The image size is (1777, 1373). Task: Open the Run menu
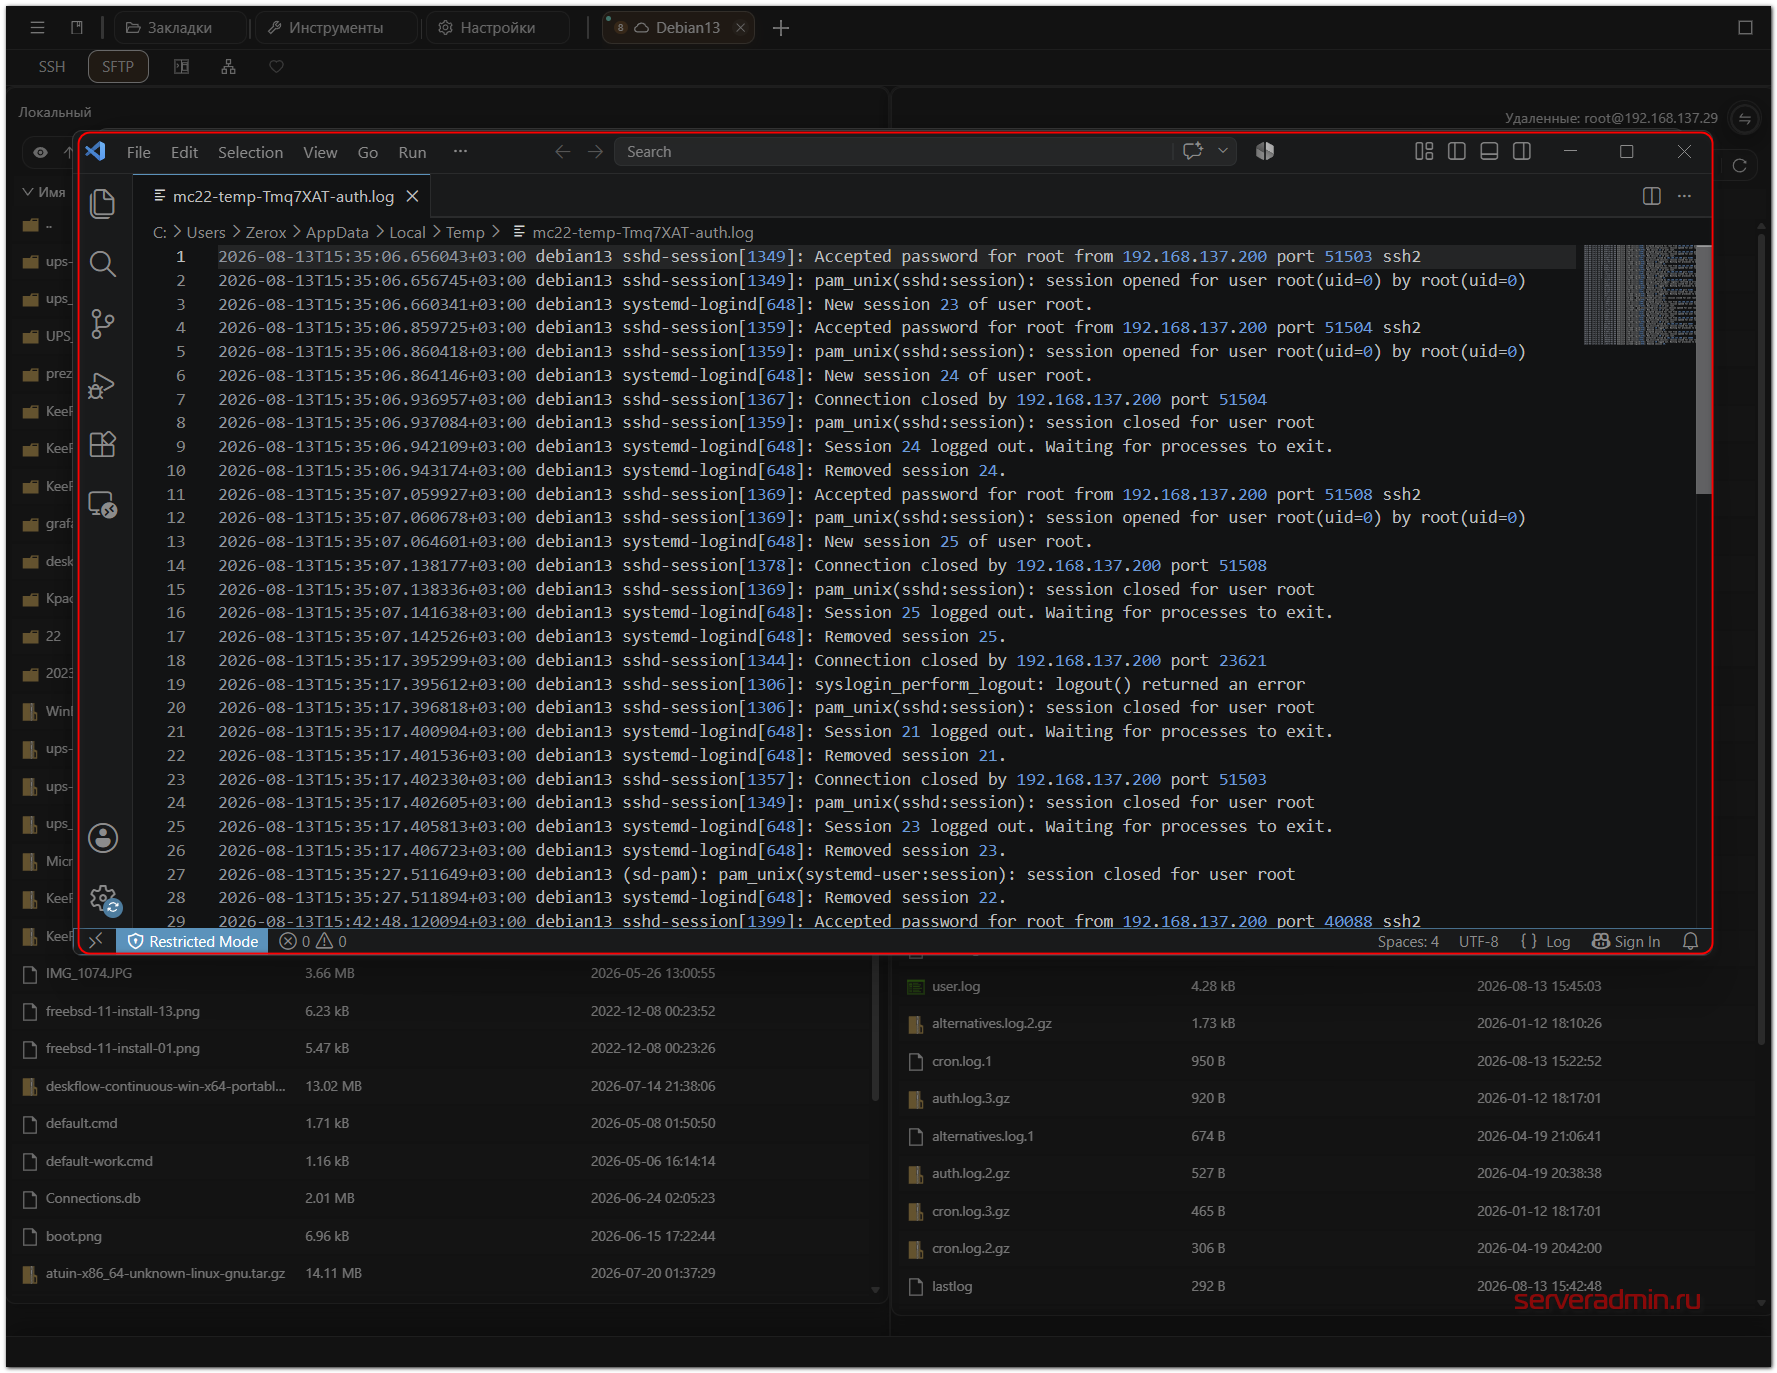[412, 152]
